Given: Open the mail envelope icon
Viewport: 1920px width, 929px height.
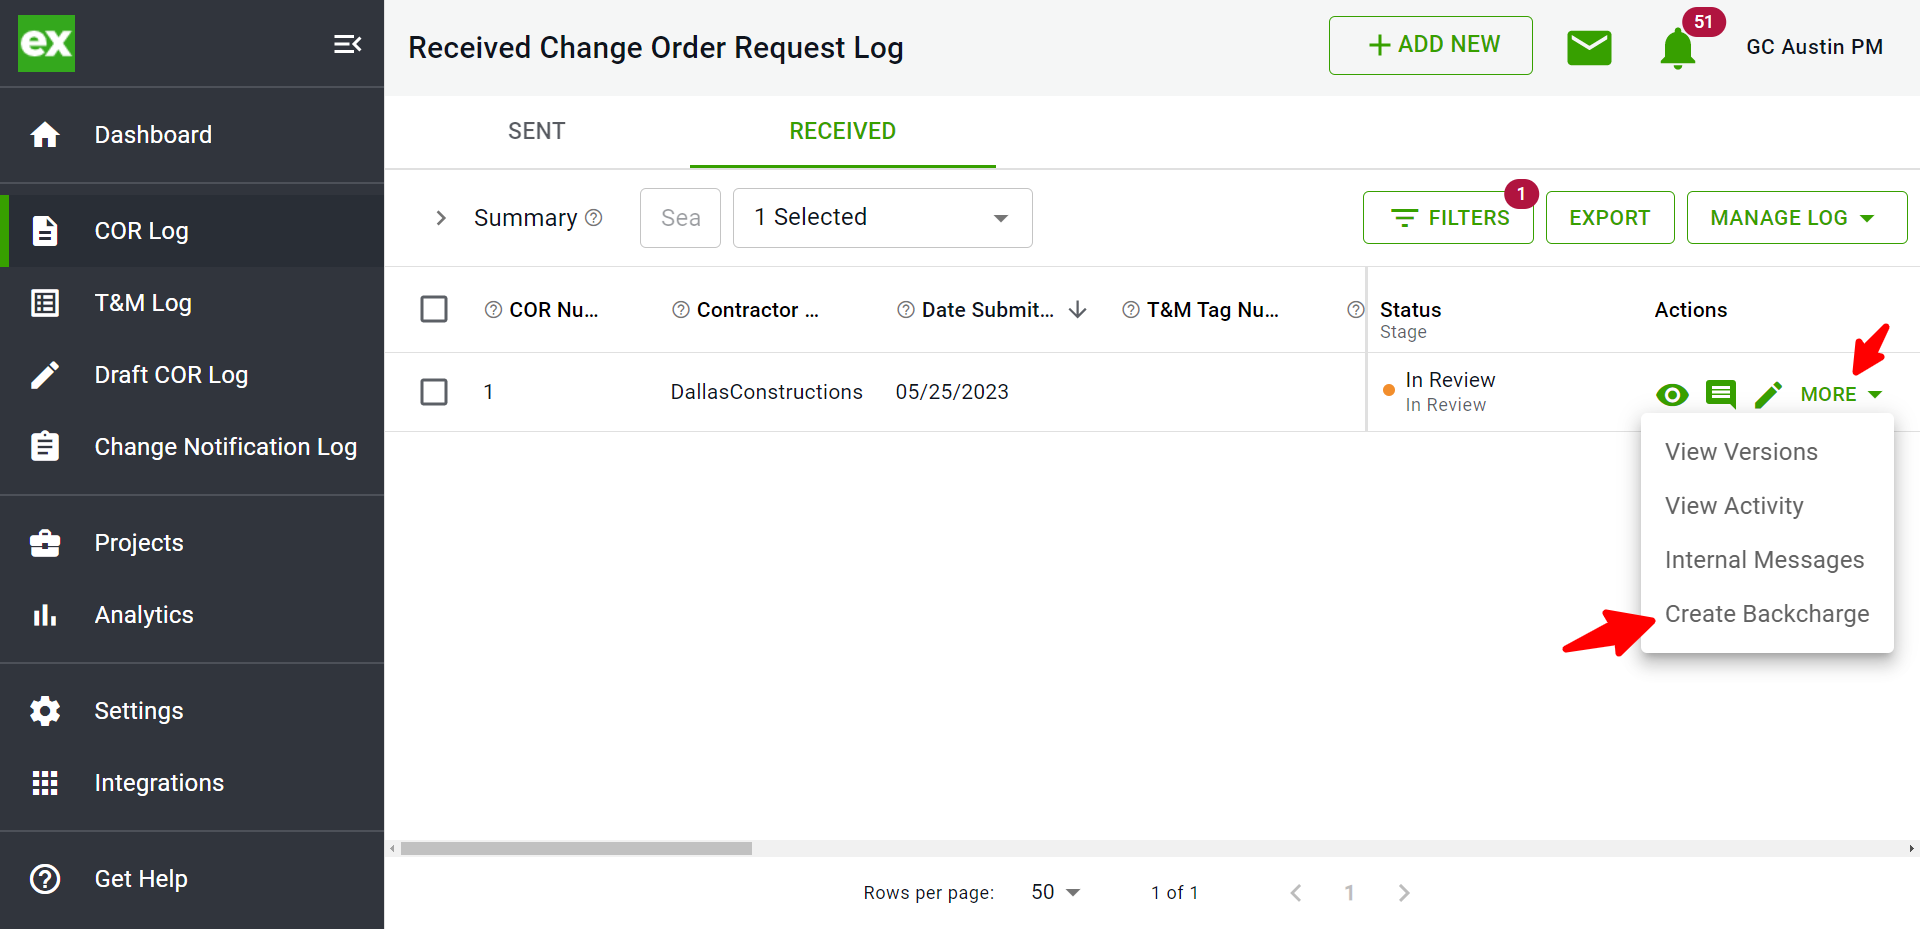Looking at the screenshot, I should click(1589, 47).
